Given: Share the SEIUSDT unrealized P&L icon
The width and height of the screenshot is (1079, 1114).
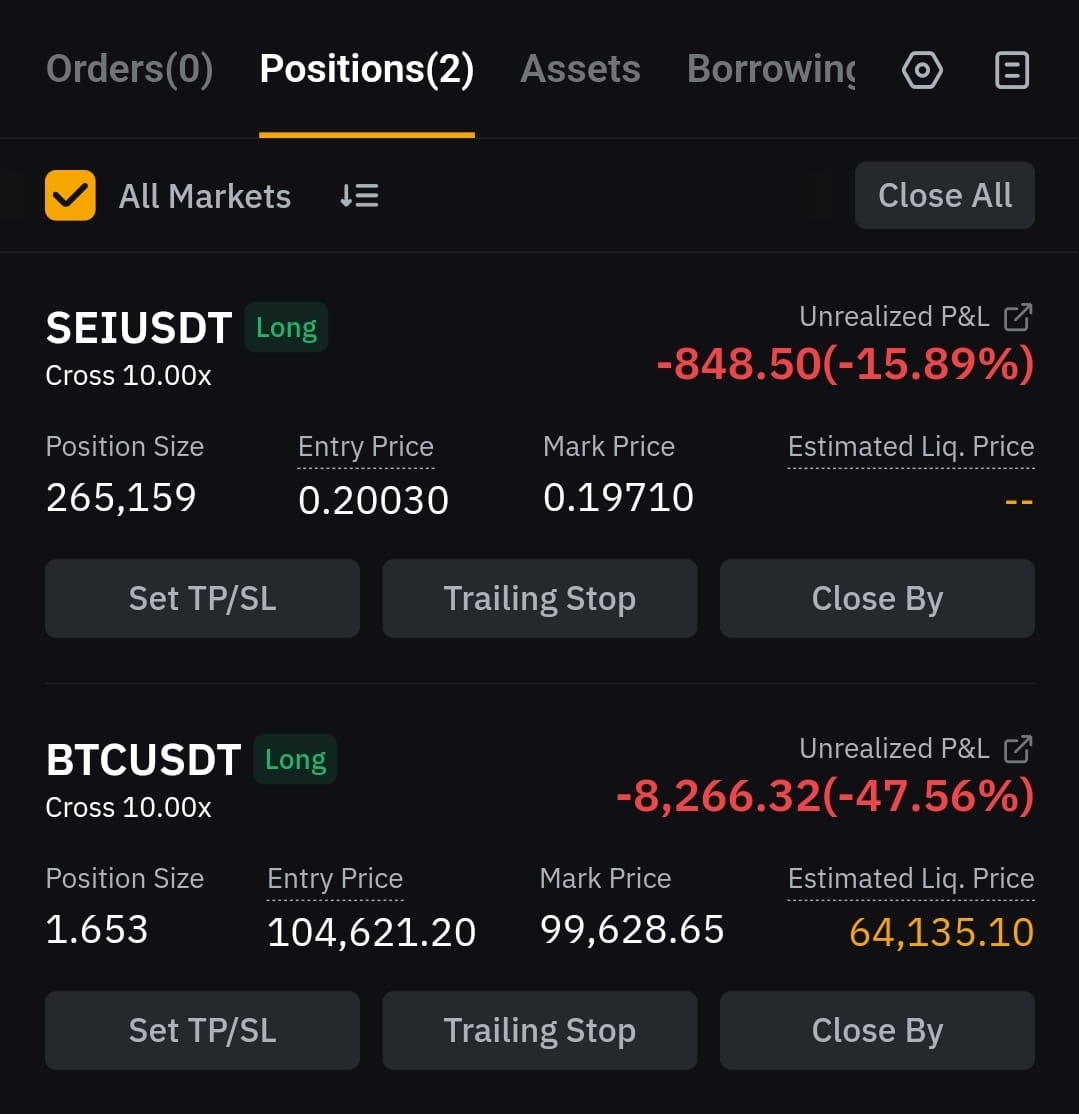Looking at the screenshot, I should [x=1018, y=317].
